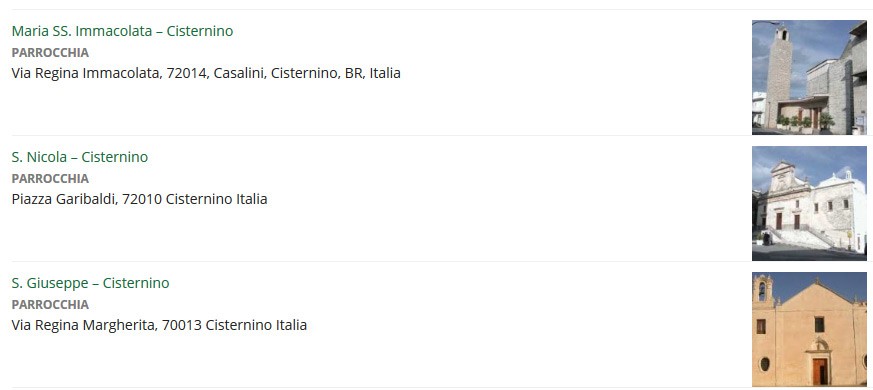The width and height of the screenshot is (873, 390).
Task: Click the Via Regina Immacolata address text
Action: (206, 73)
